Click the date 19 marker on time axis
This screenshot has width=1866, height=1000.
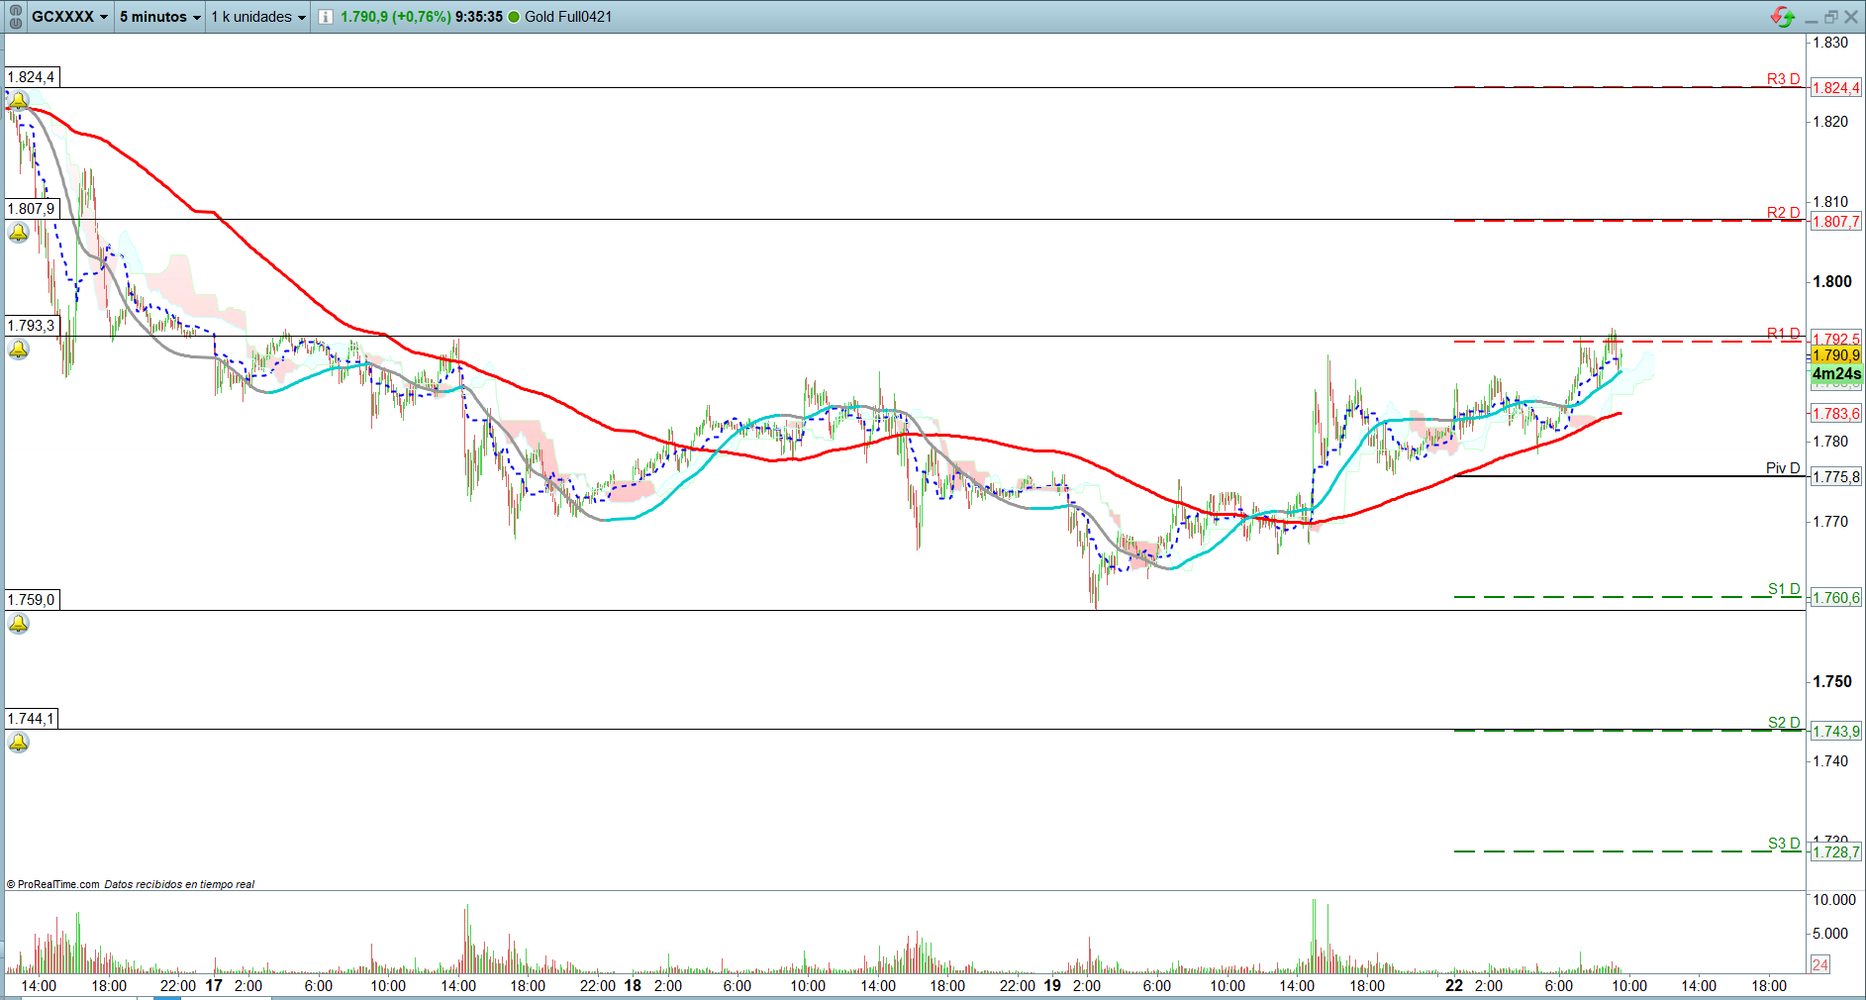[1053, 986]
